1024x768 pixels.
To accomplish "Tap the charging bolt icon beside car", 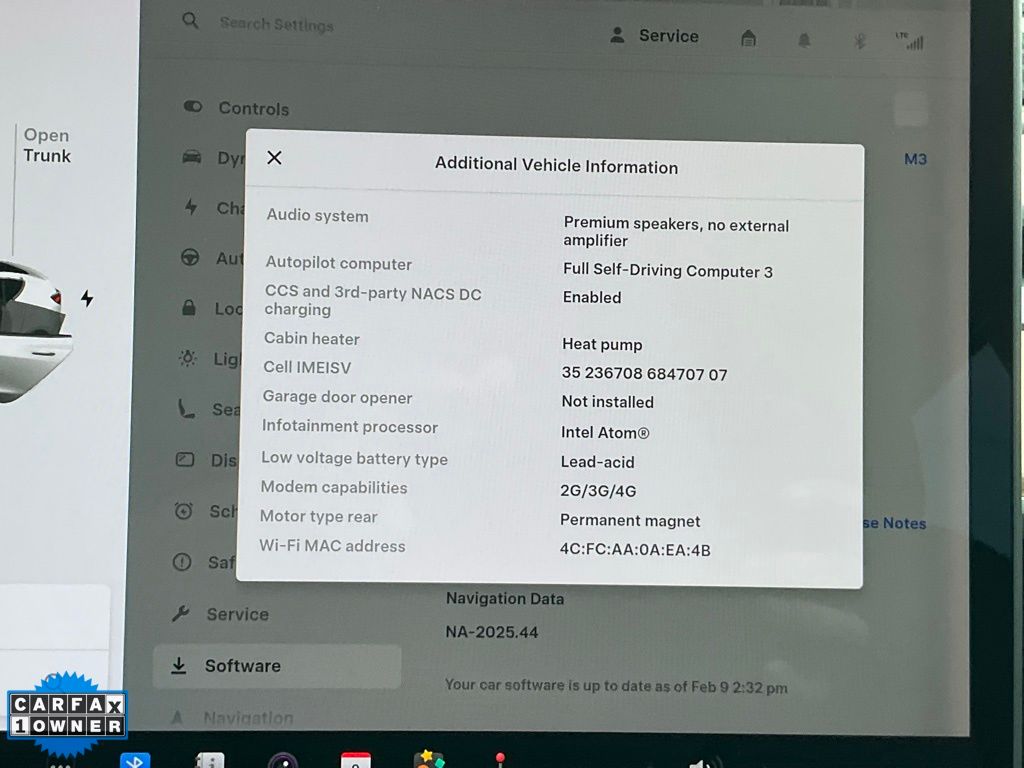I will 87,298.
